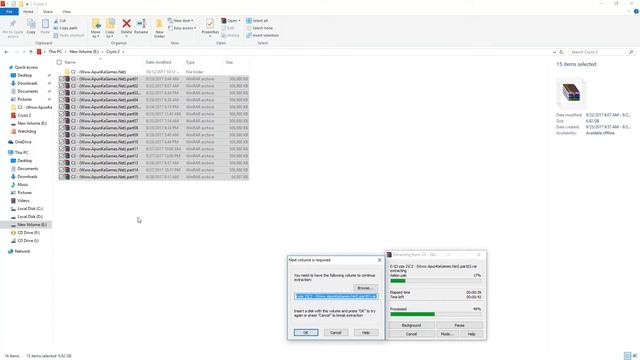640x360 pixels.
Task: Click Select none in the ribbon
Action: click(x=259, y=28)
